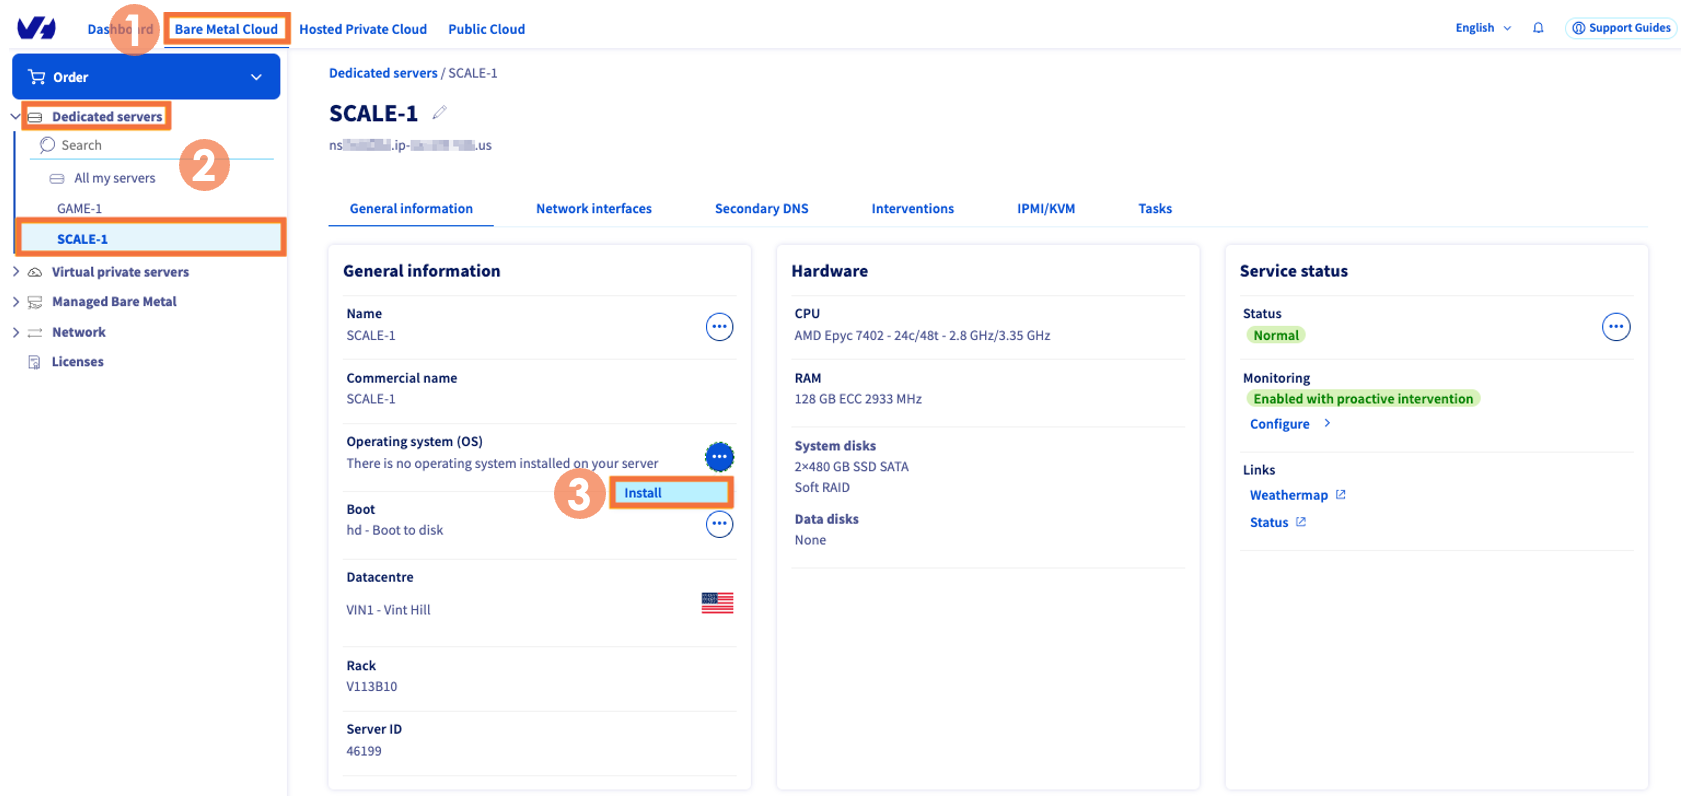This screenshot has height=796, width=1683.
Task: Click the AMD Epyc 7402 CPU text
Action: (922, 335)
